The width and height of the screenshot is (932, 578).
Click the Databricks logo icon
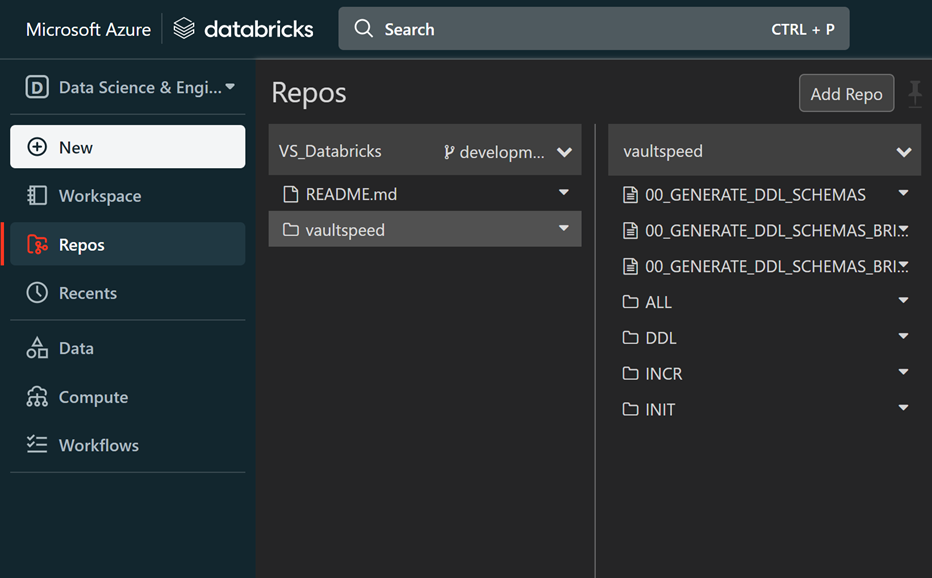(184, 29)
